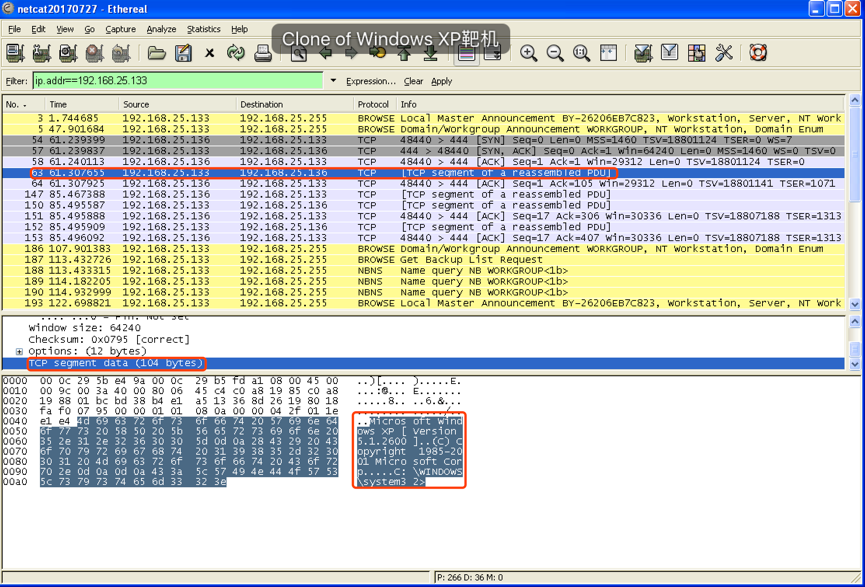Select the Window size: 64240 line
This screenshot has height=587, width=865.
point(84,328)
